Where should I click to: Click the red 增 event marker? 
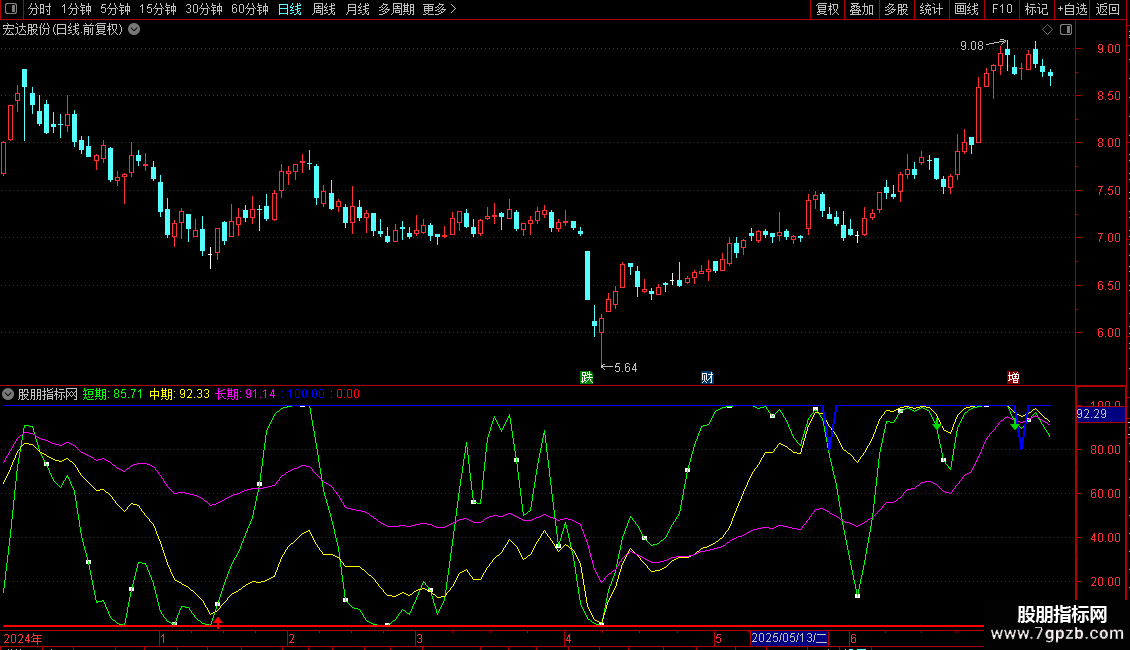click(1013, 378)
